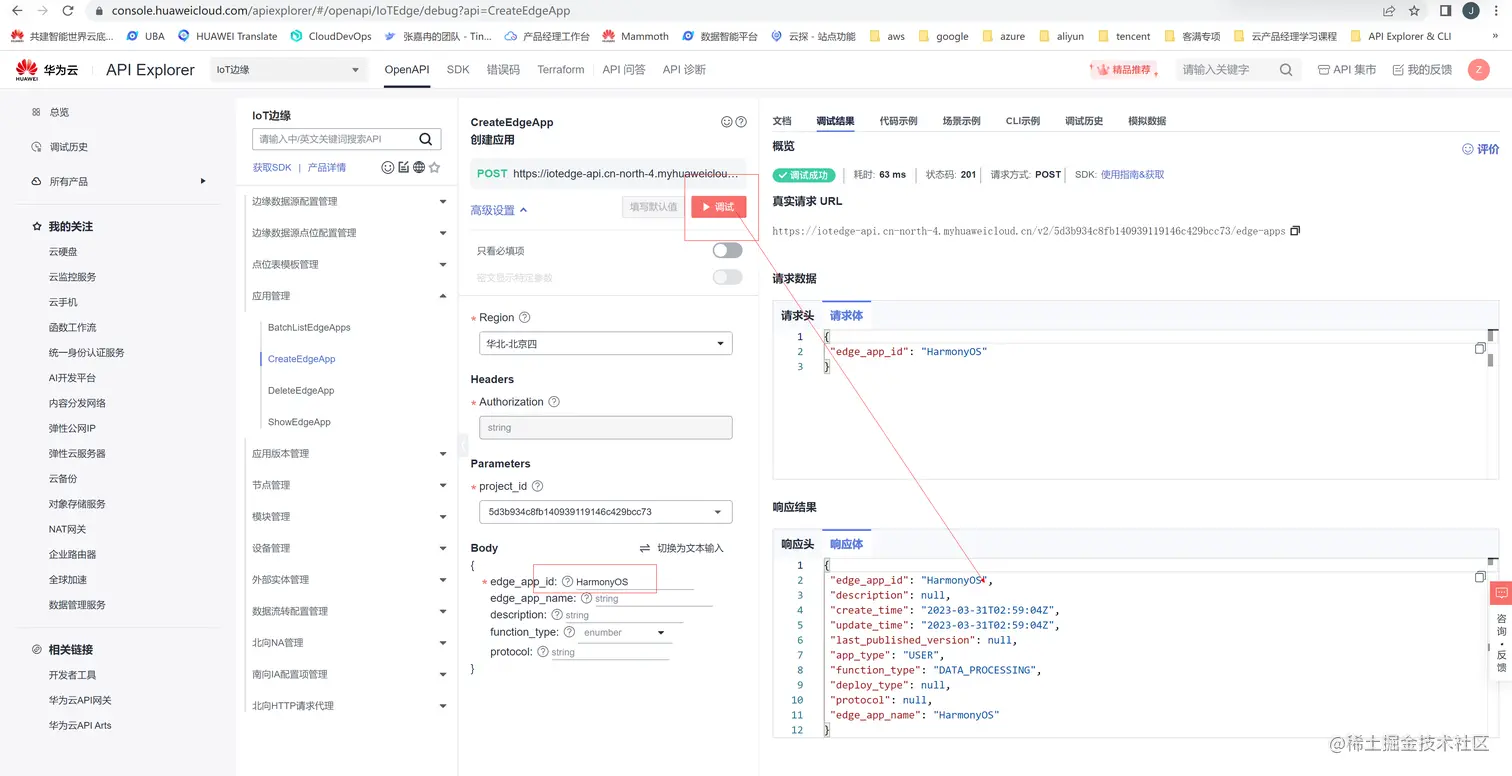This screenshot has width=1512, height=776.
Task: Click the browser back arrow
Action: (x=17, y=10)
